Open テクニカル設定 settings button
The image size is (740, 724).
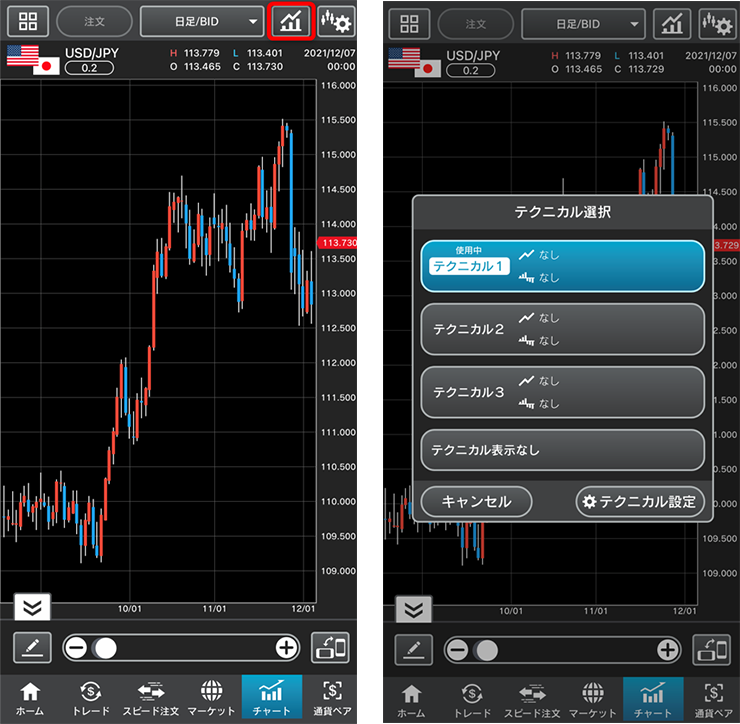click(x=640, y=501)
